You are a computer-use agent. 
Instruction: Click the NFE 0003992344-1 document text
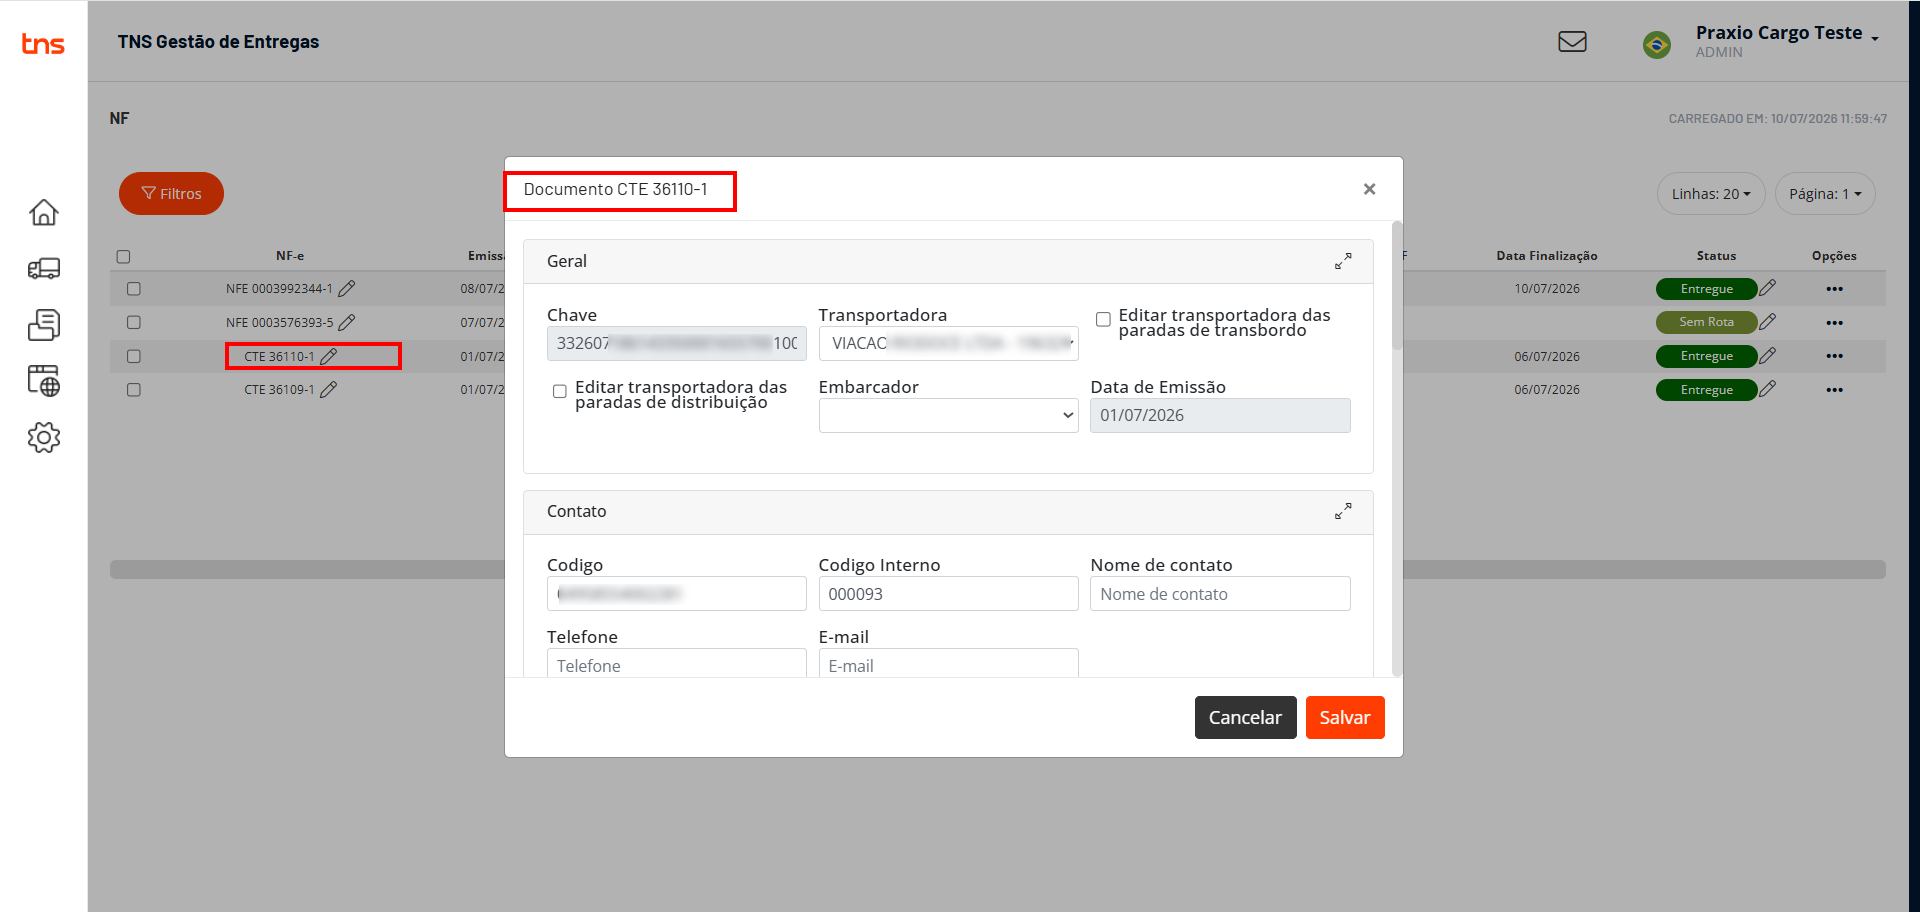click(x=279, y=289)
